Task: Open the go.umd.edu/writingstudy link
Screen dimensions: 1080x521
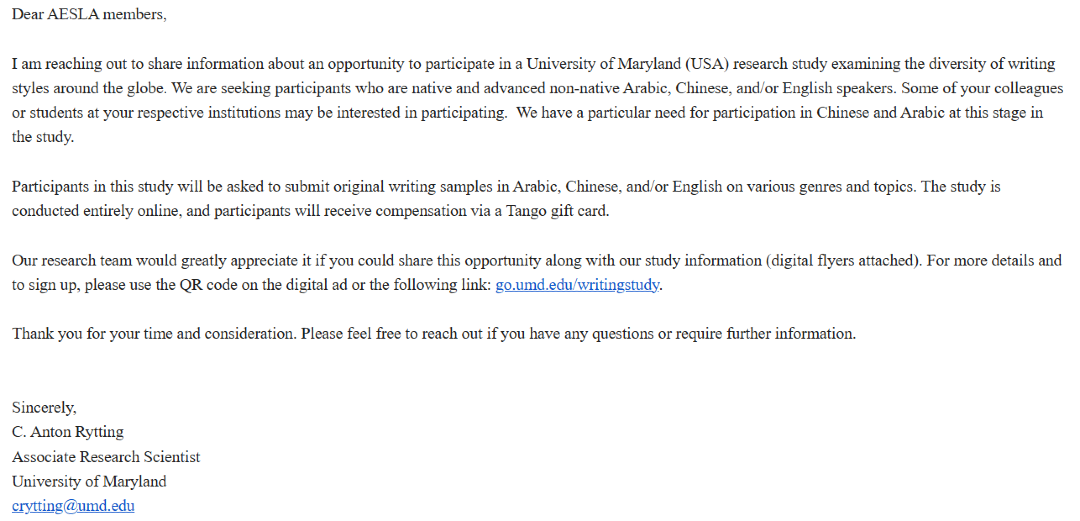Action: (x=578, y=285)
